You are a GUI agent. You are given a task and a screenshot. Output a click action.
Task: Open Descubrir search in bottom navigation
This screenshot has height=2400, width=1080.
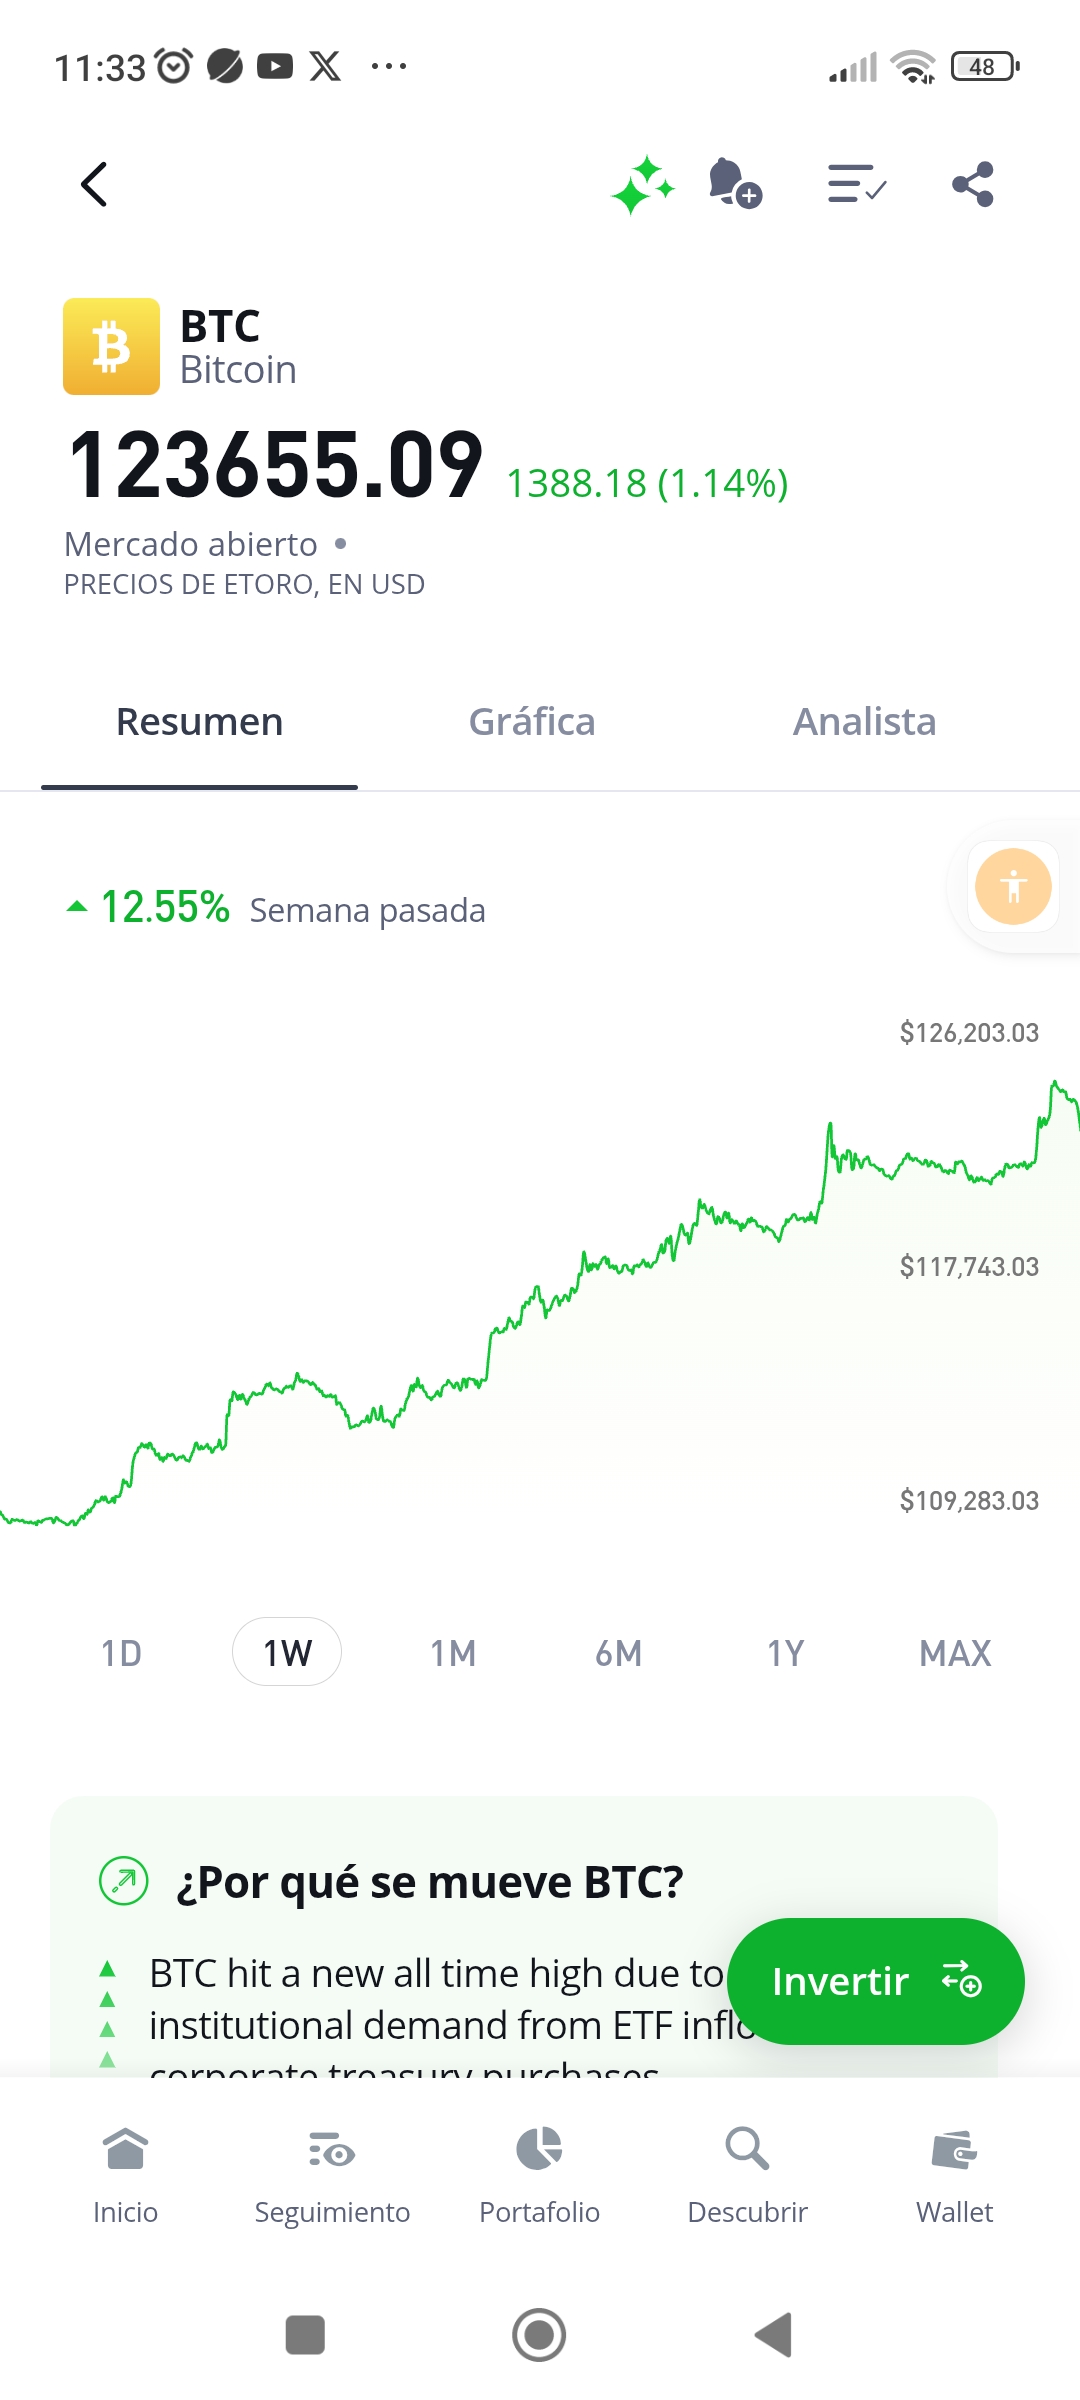tap(747, 2174)
